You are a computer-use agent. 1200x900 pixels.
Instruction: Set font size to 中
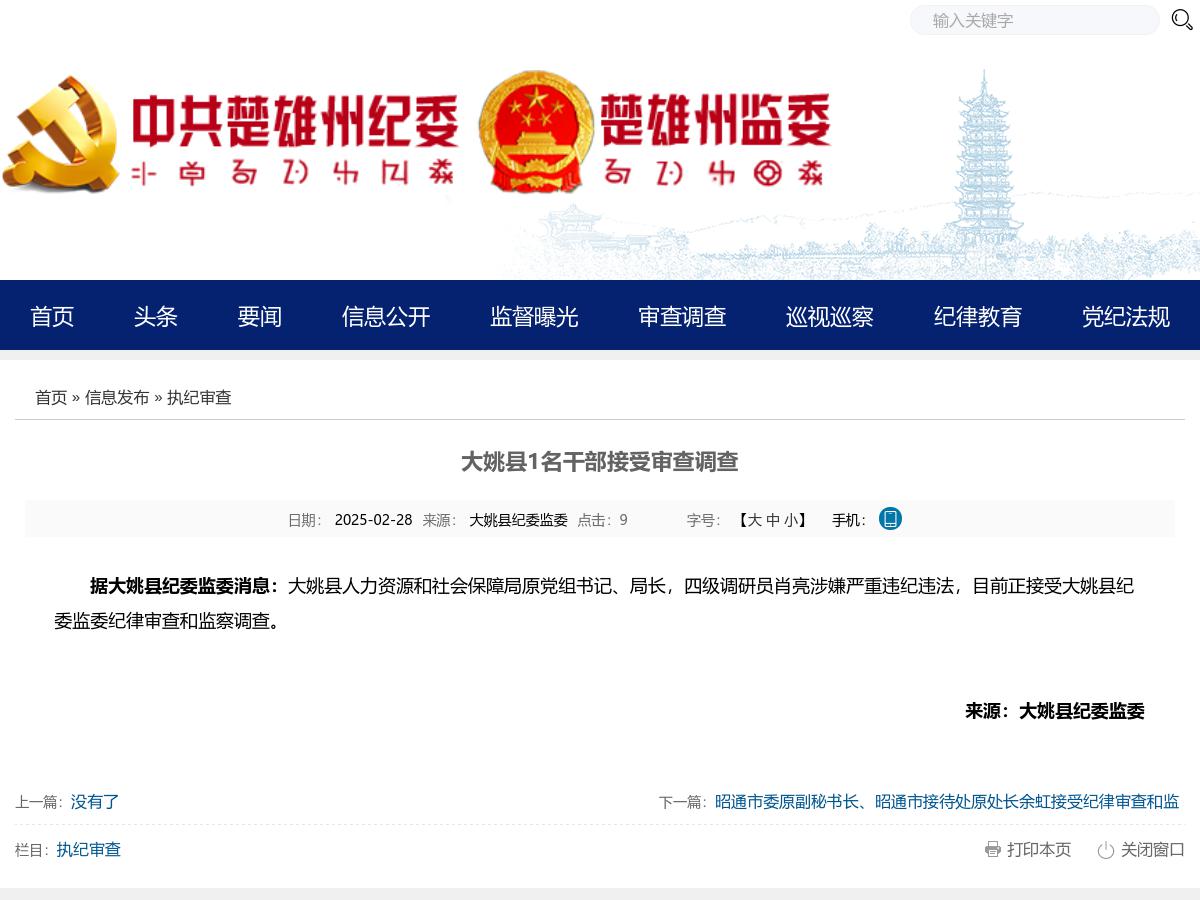pos(773,520)
